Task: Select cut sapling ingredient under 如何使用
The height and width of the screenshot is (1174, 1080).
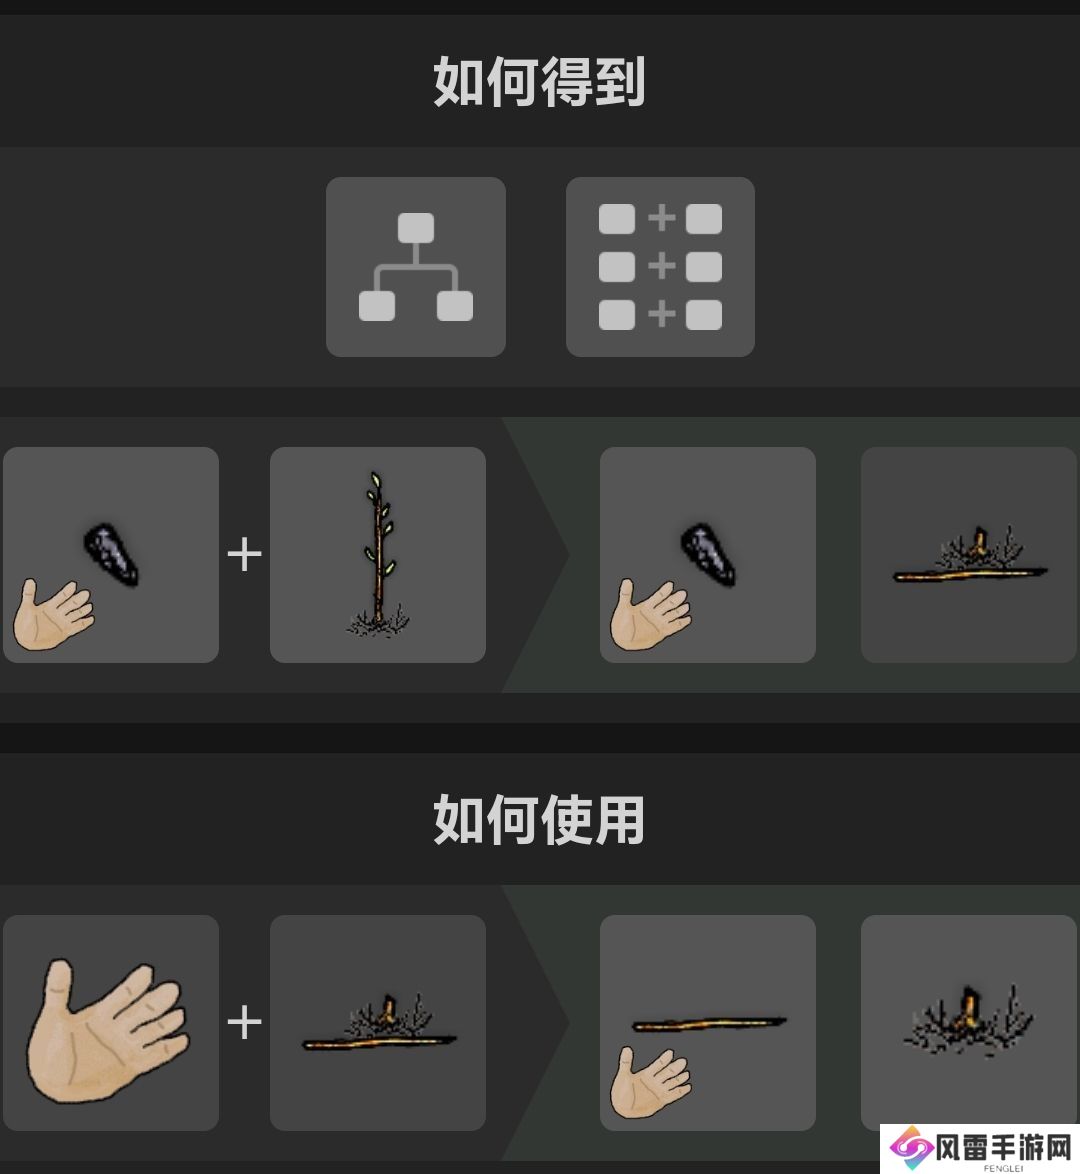Action: pyautogui.click(x=377, y=1023)
